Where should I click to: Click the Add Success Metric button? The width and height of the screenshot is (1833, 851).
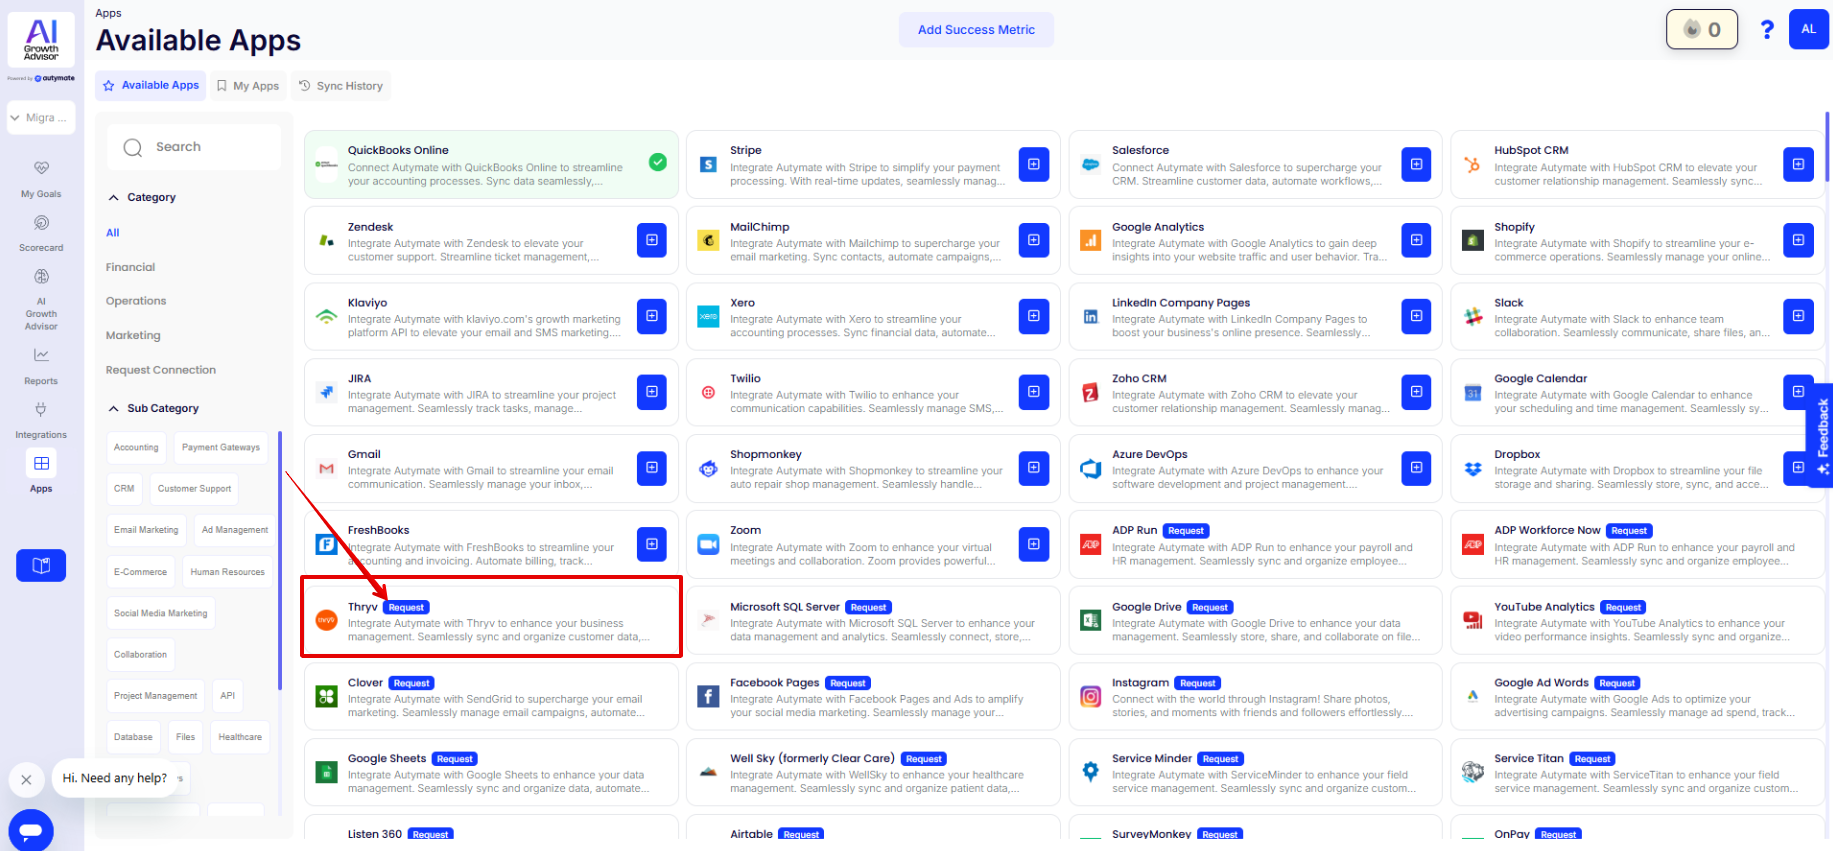pos(976,30)
